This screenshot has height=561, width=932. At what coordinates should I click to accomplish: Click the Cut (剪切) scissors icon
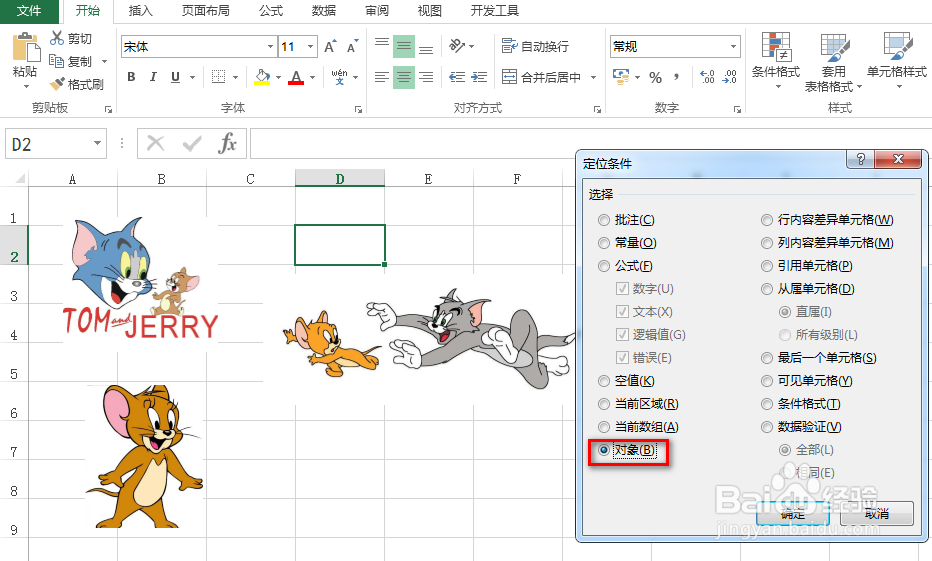click(57, 39)
